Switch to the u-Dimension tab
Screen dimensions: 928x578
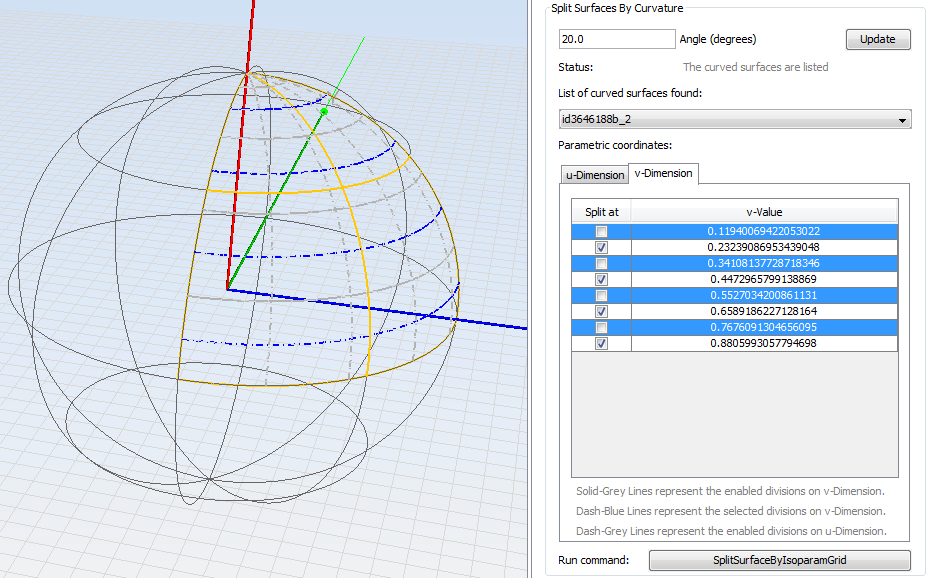[x=595, y=175]
